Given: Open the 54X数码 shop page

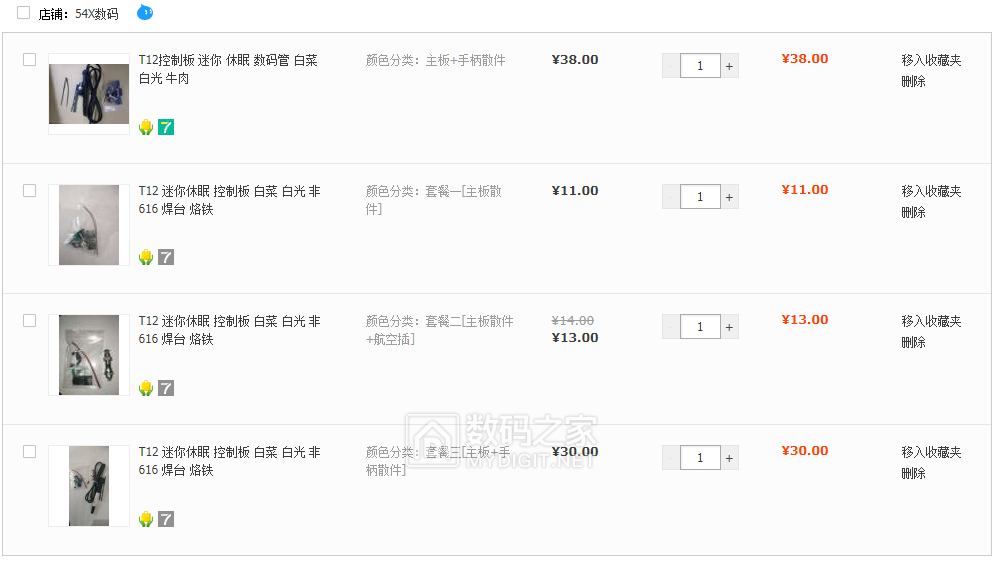Looking at the screenshot, I should click(x=96, y=14).
